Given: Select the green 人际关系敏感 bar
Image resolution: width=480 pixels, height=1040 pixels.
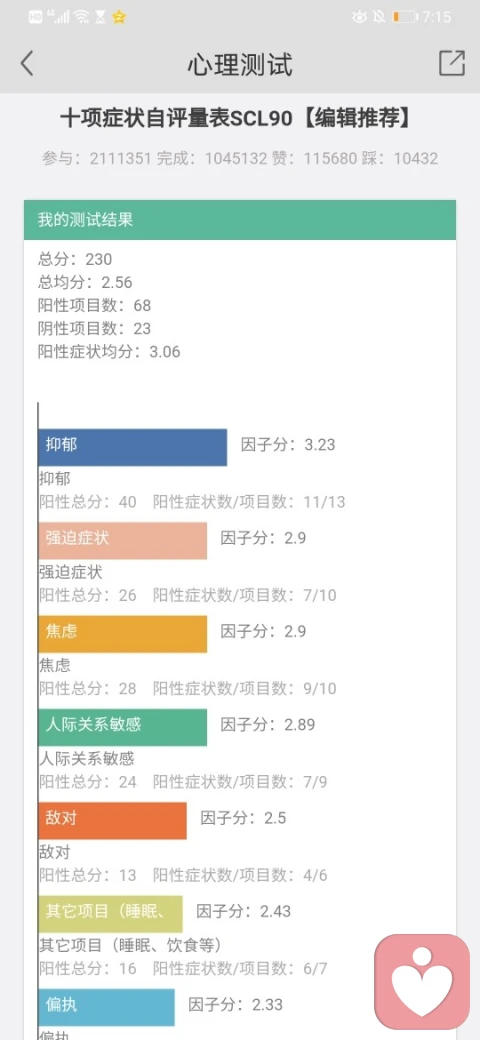Looking at the screenshot, I should coord(123,727).
